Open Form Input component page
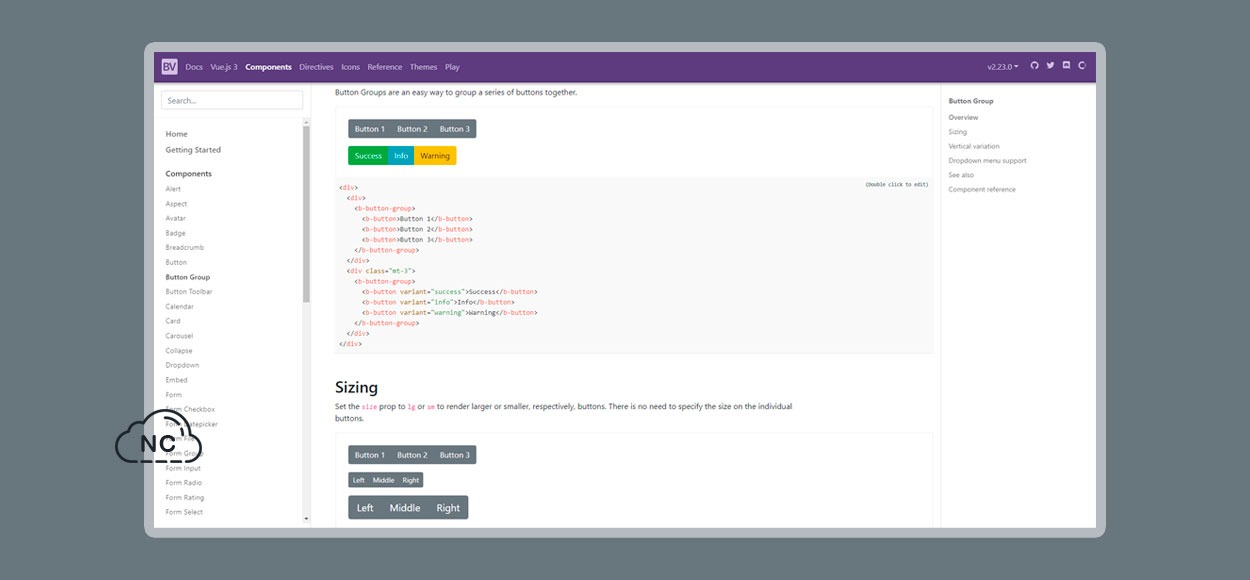Viewport: 1250px width, 580px height. [x=183, y=468]
